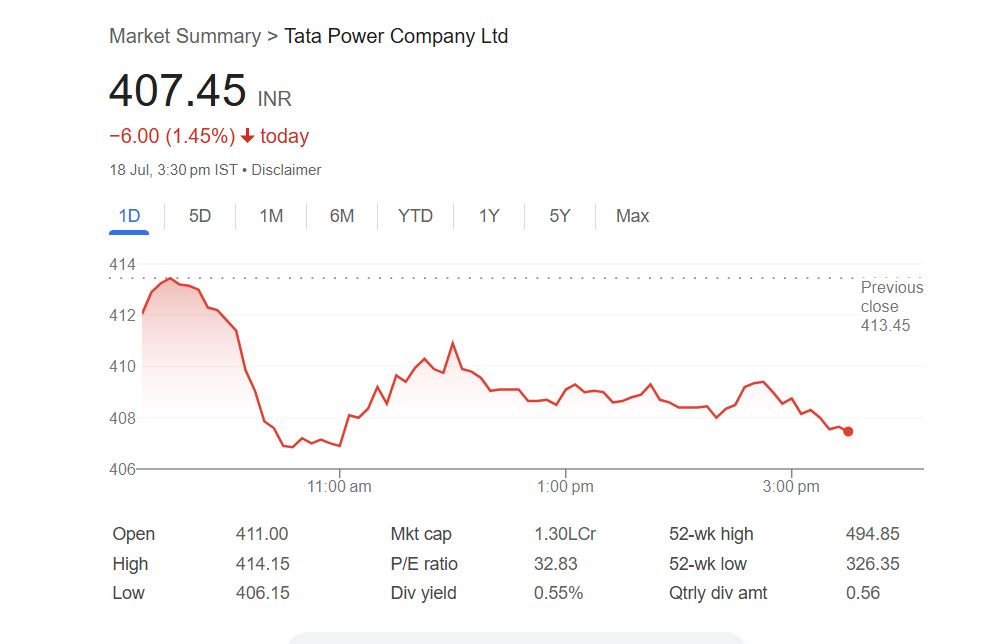The image size is (986, 644).
Task: Click the Tata Power Company Ltd title
Action: click(x=396, y=36)
